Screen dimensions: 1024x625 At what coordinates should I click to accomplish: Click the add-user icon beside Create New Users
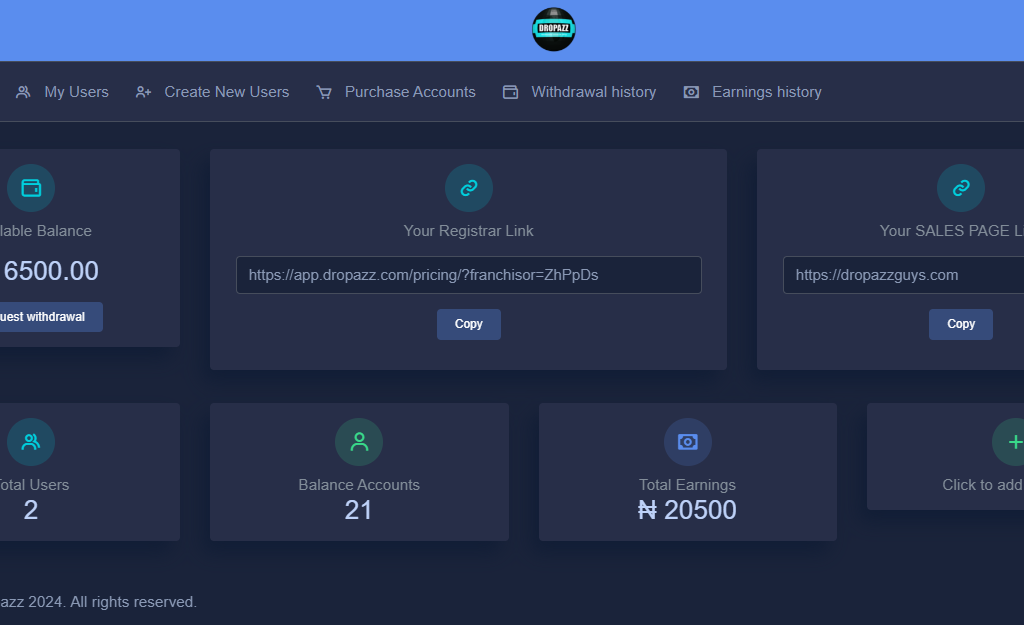tap(144, 92)
